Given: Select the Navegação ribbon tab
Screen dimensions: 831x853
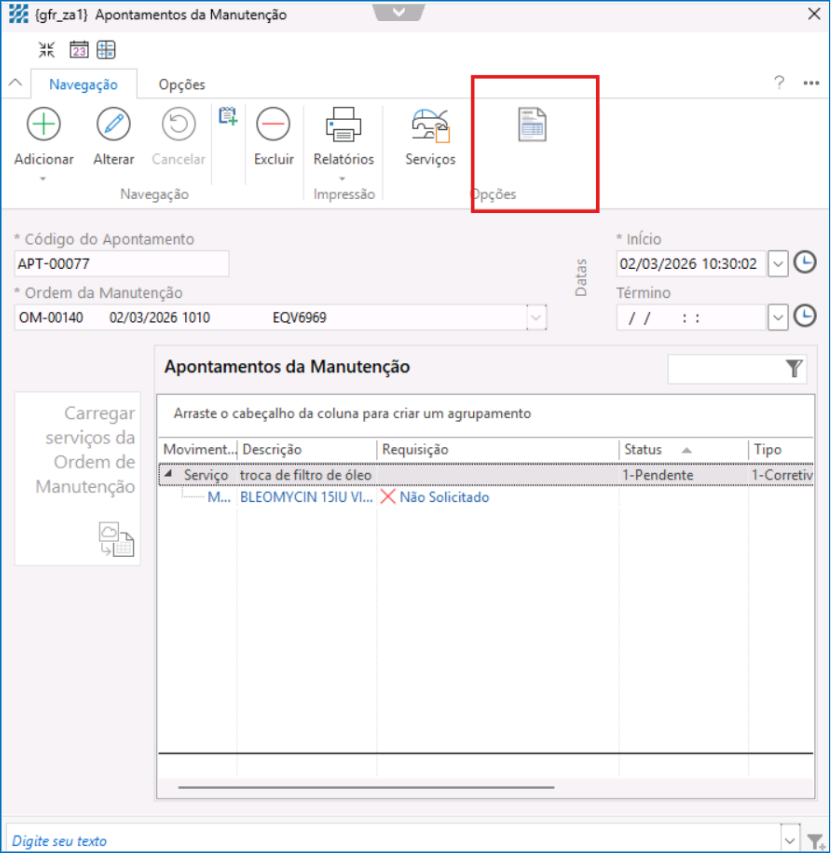Looking at the screenshot, I should [84, 85].
